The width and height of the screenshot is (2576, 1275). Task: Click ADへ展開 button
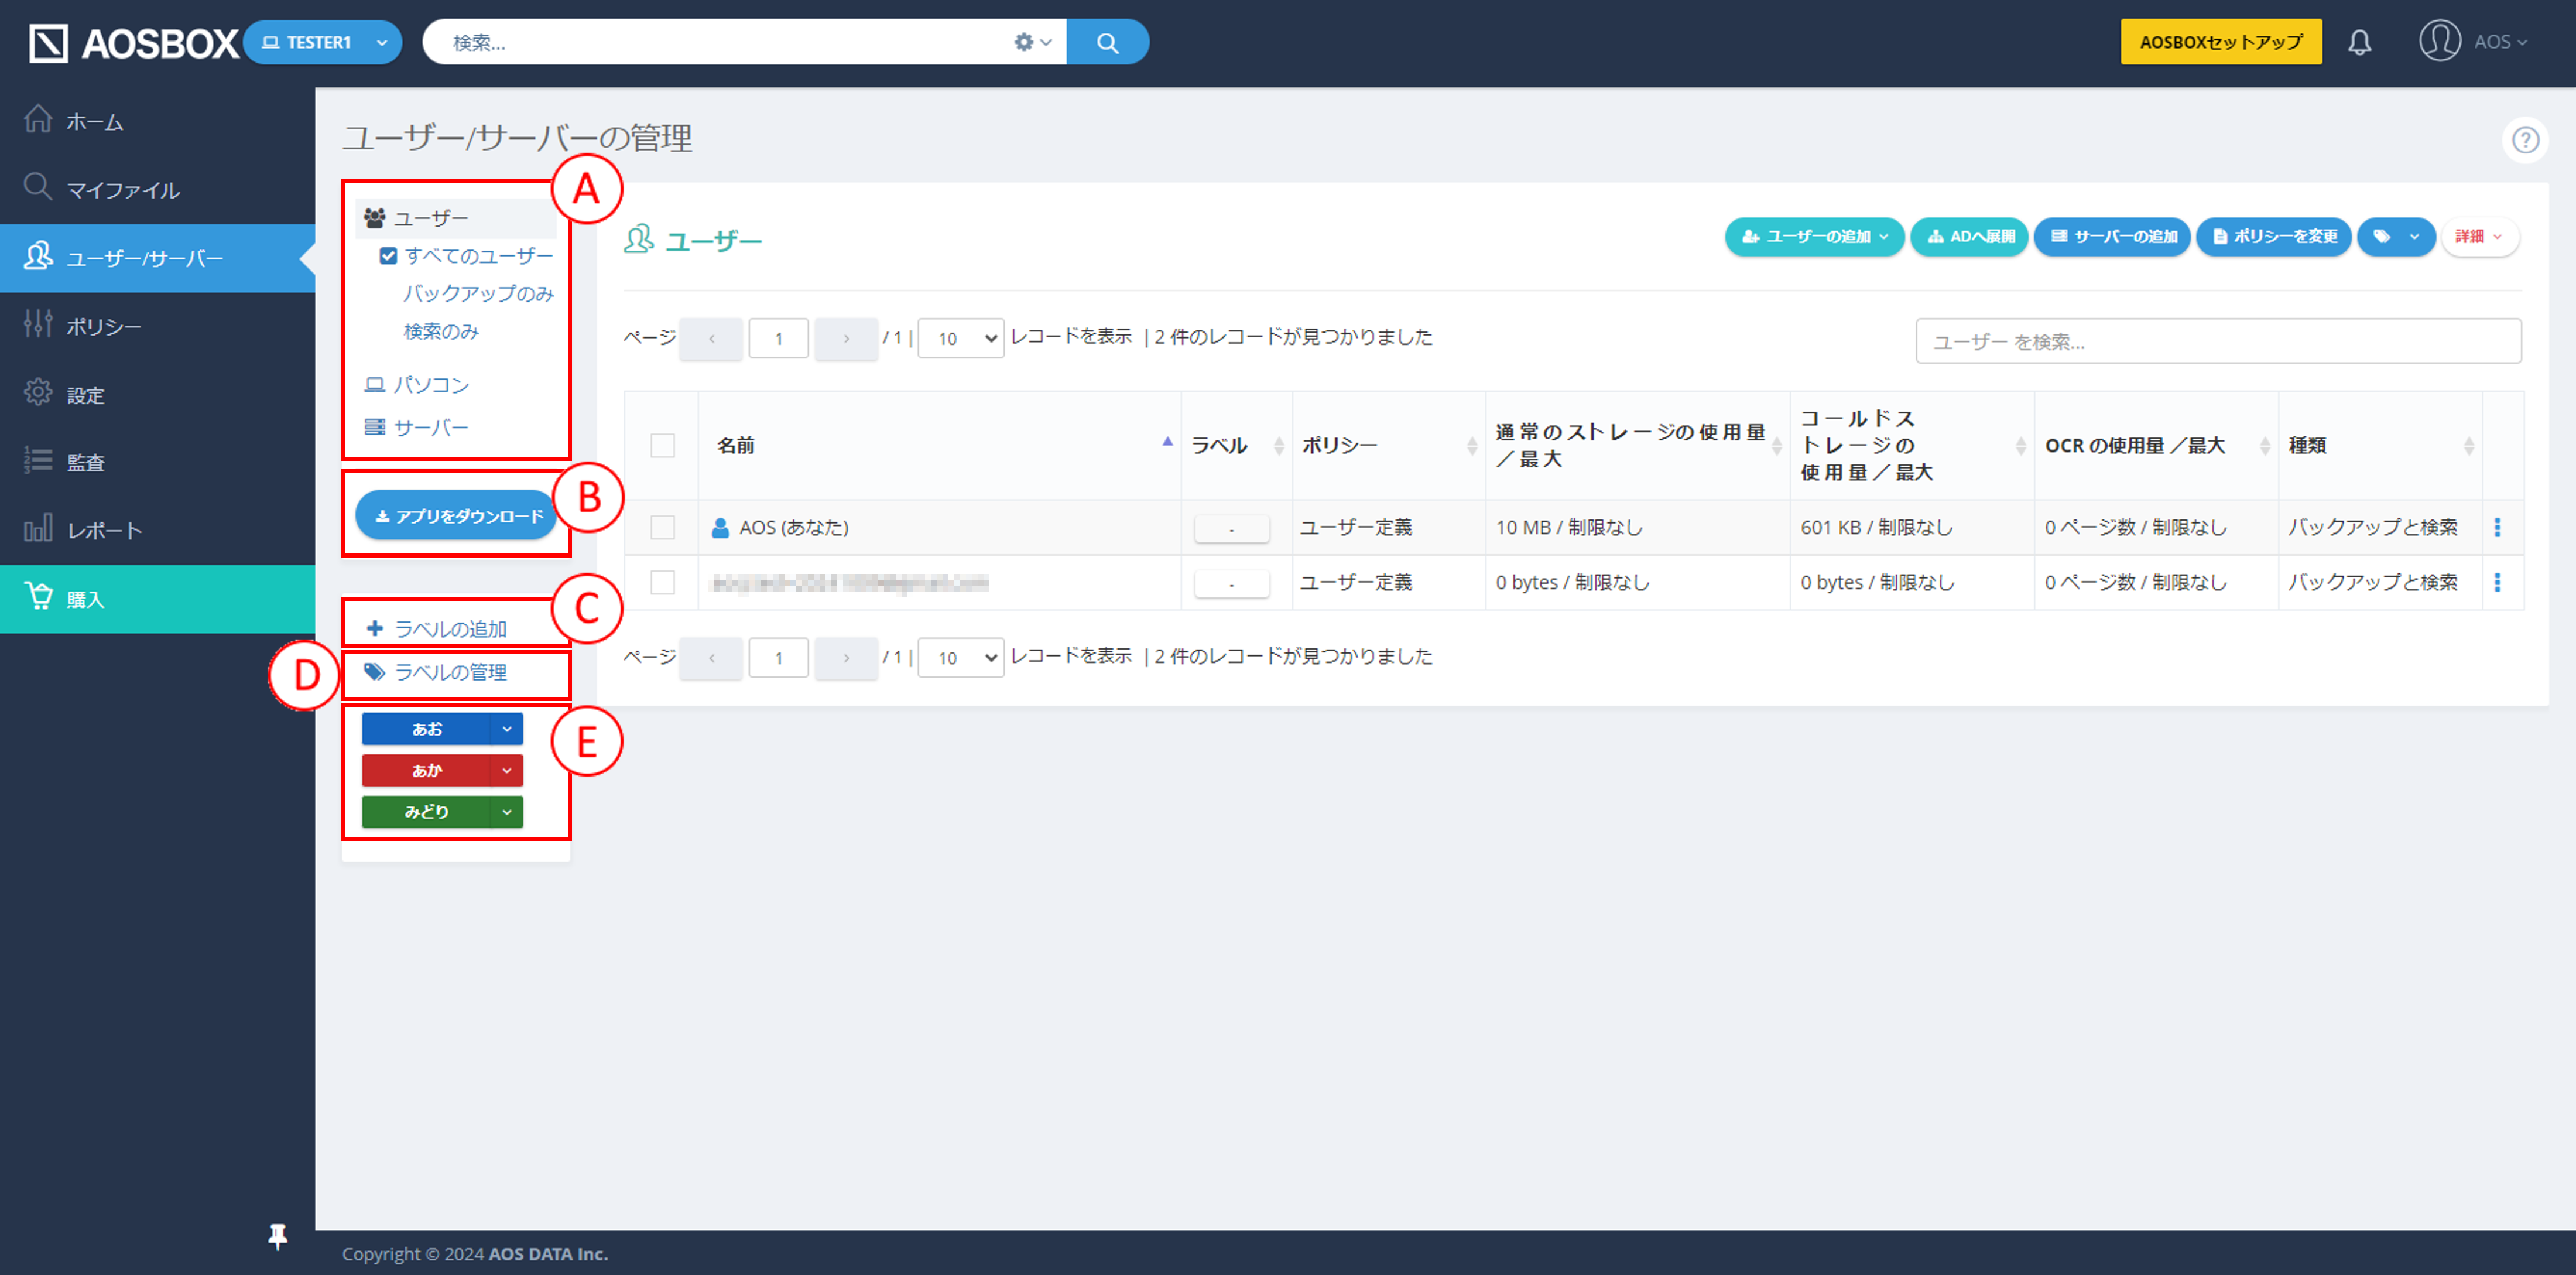pyautogui.click(x=1969, y=237)
